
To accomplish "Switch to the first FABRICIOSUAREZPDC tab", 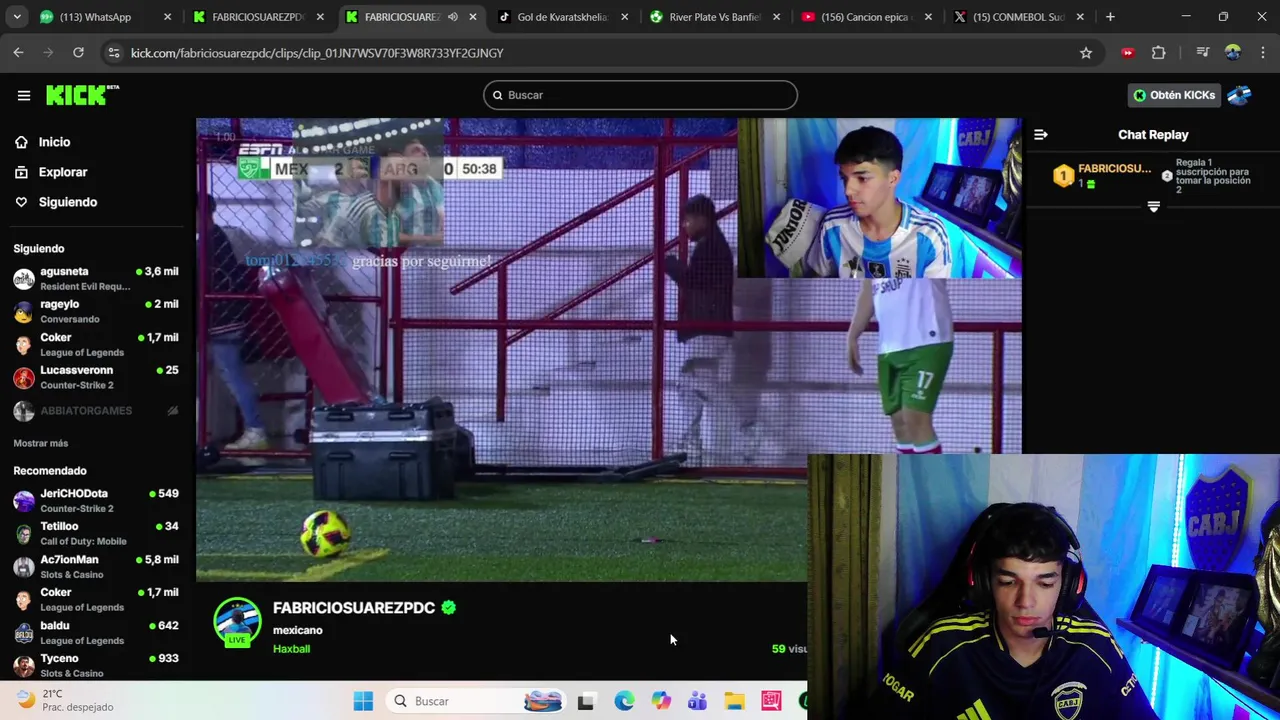I will pyautogui.click(x=258, y=17).
